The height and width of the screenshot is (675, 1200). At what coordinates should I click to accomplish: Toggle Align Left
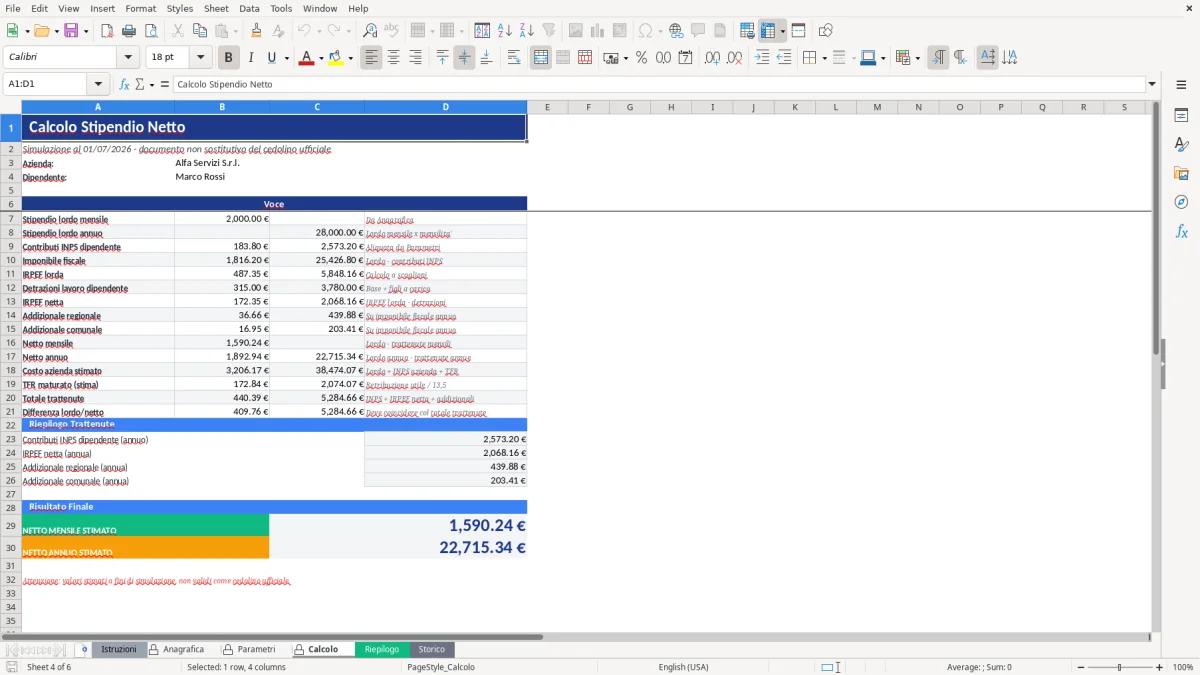click(372, 58)
